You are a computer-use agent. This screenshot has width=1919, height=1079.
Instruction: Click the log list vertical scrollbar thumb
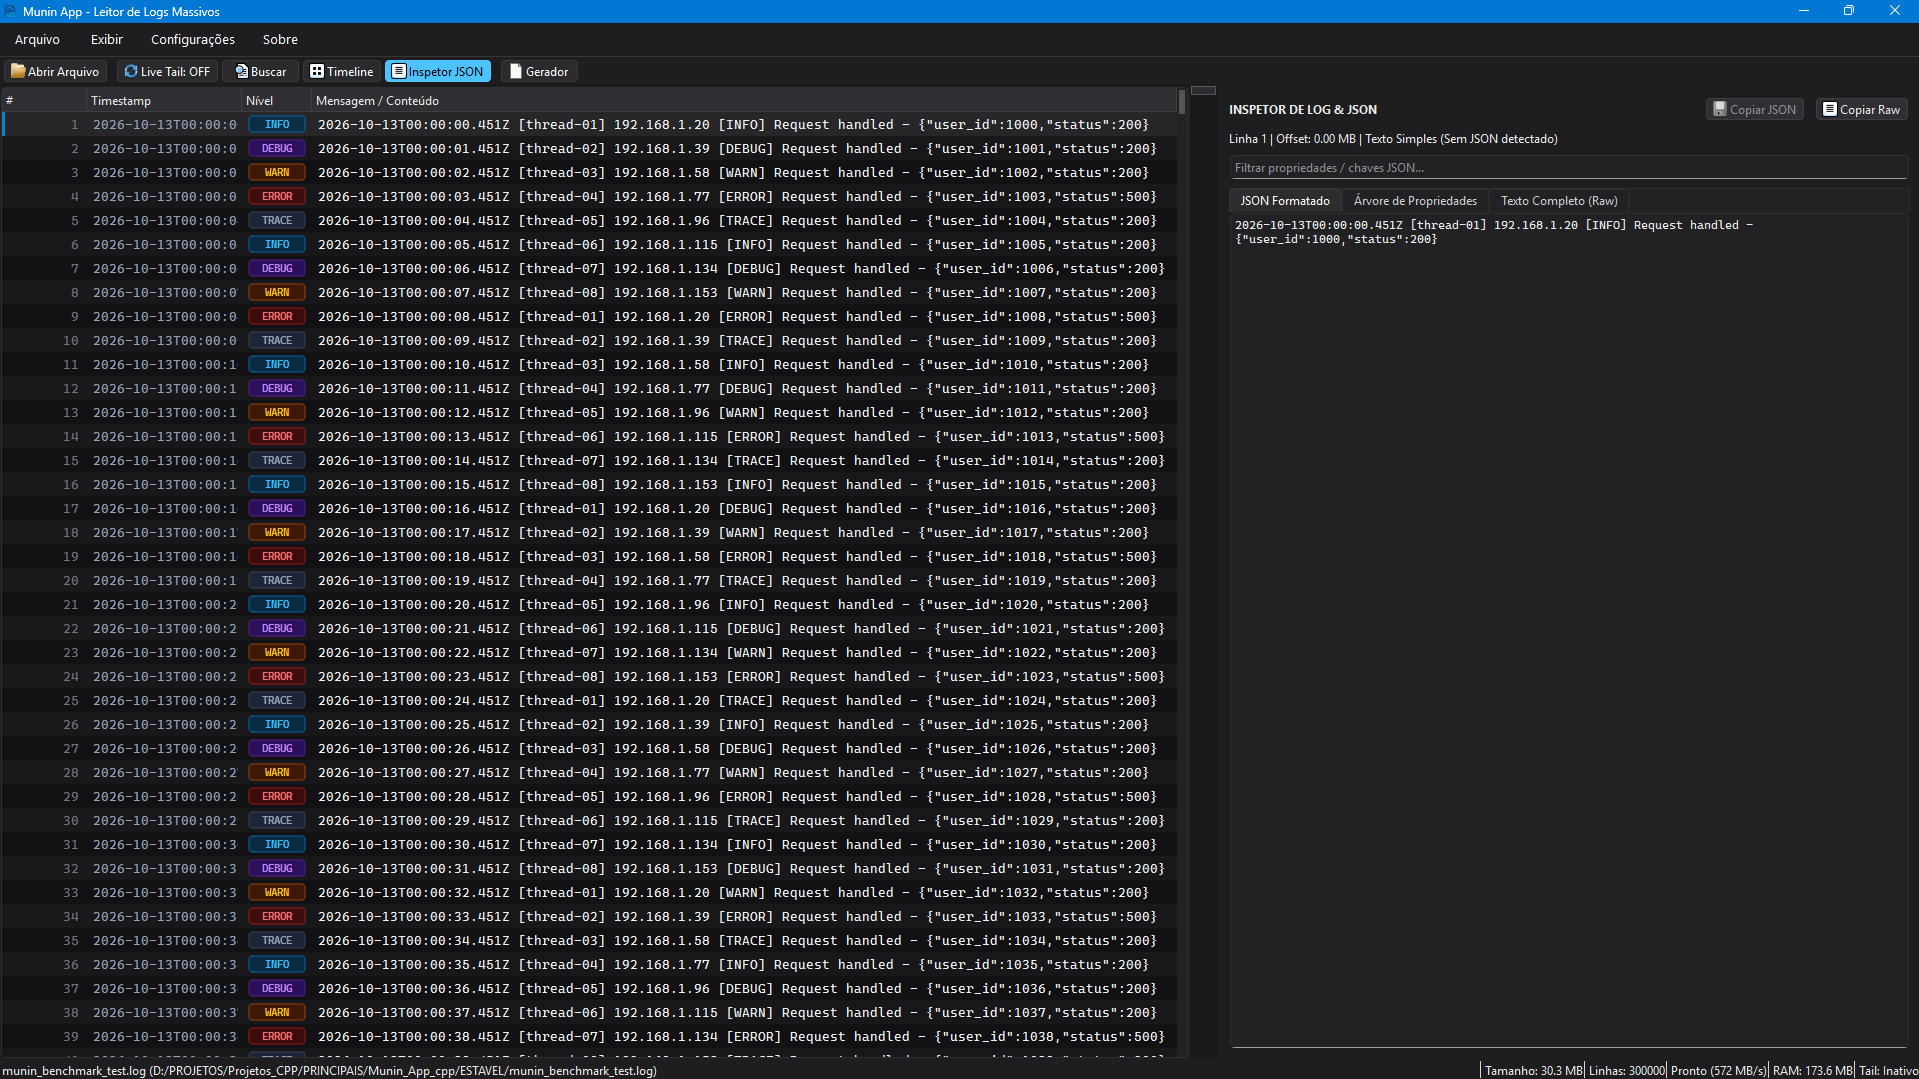[x=1182, y=101]
